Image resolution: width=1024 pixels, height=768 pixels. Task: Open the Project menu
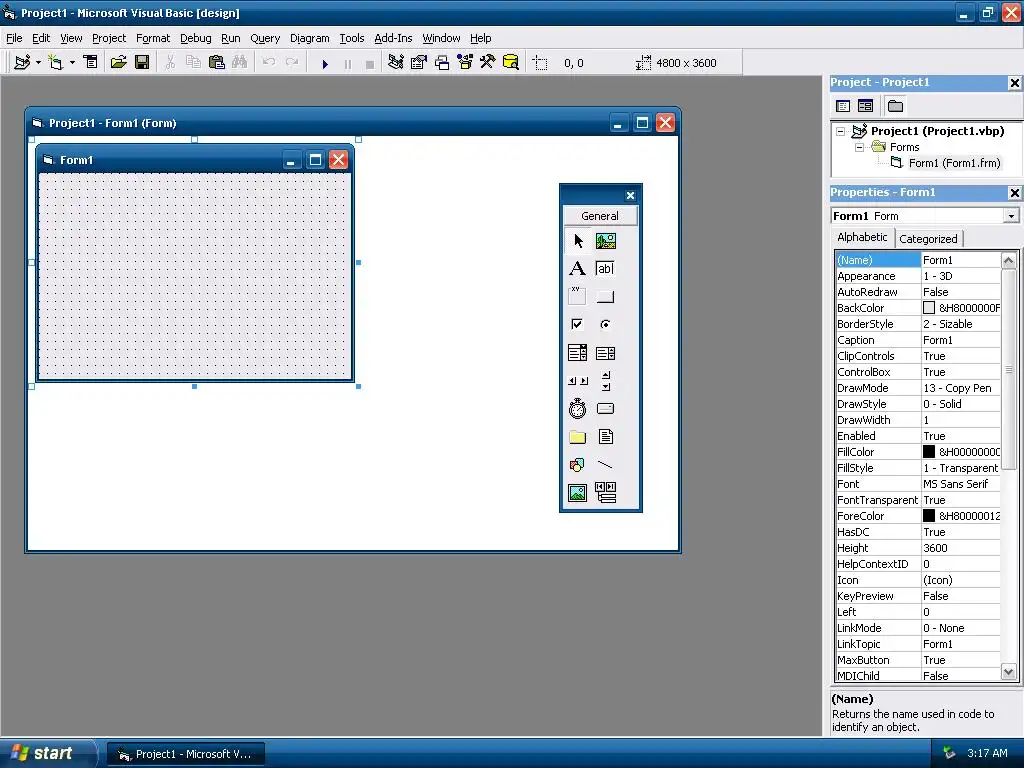108,39
